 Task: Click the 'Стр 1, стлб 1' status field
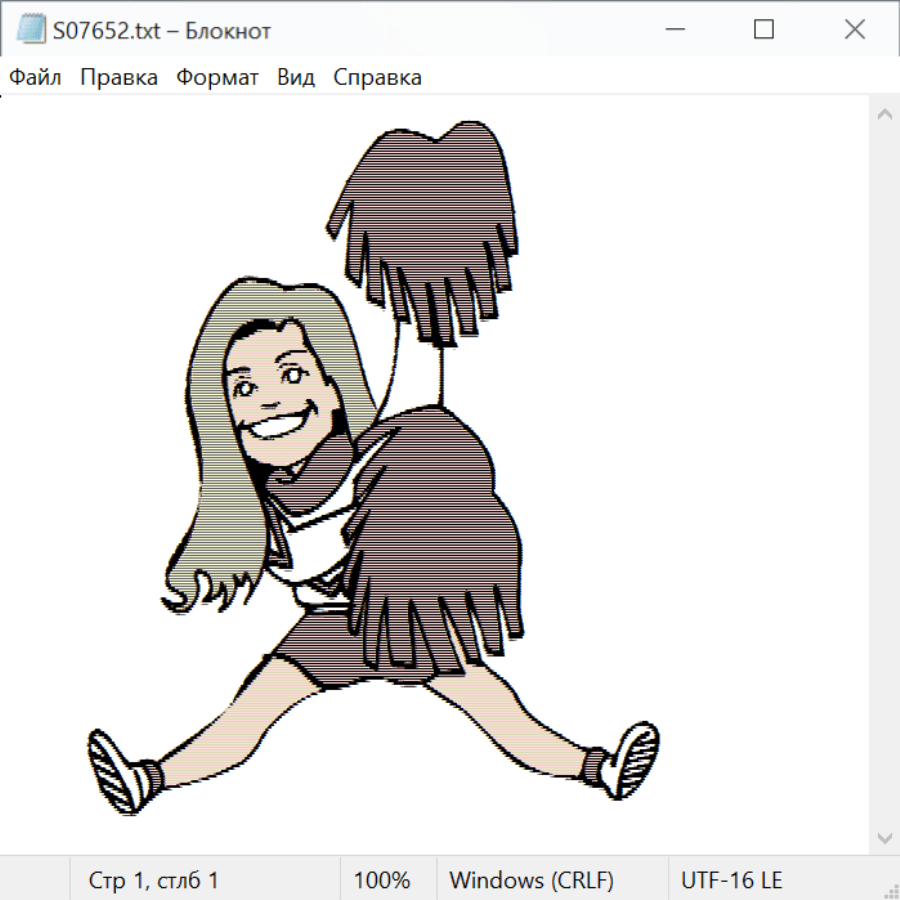pyautogui.click(x=154, y=880)
